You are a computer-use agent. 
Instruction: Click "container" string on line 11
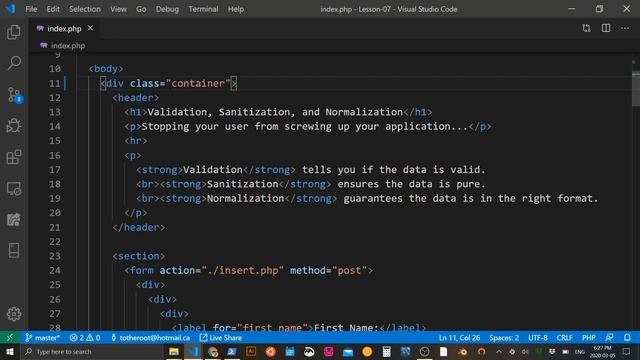198,83
